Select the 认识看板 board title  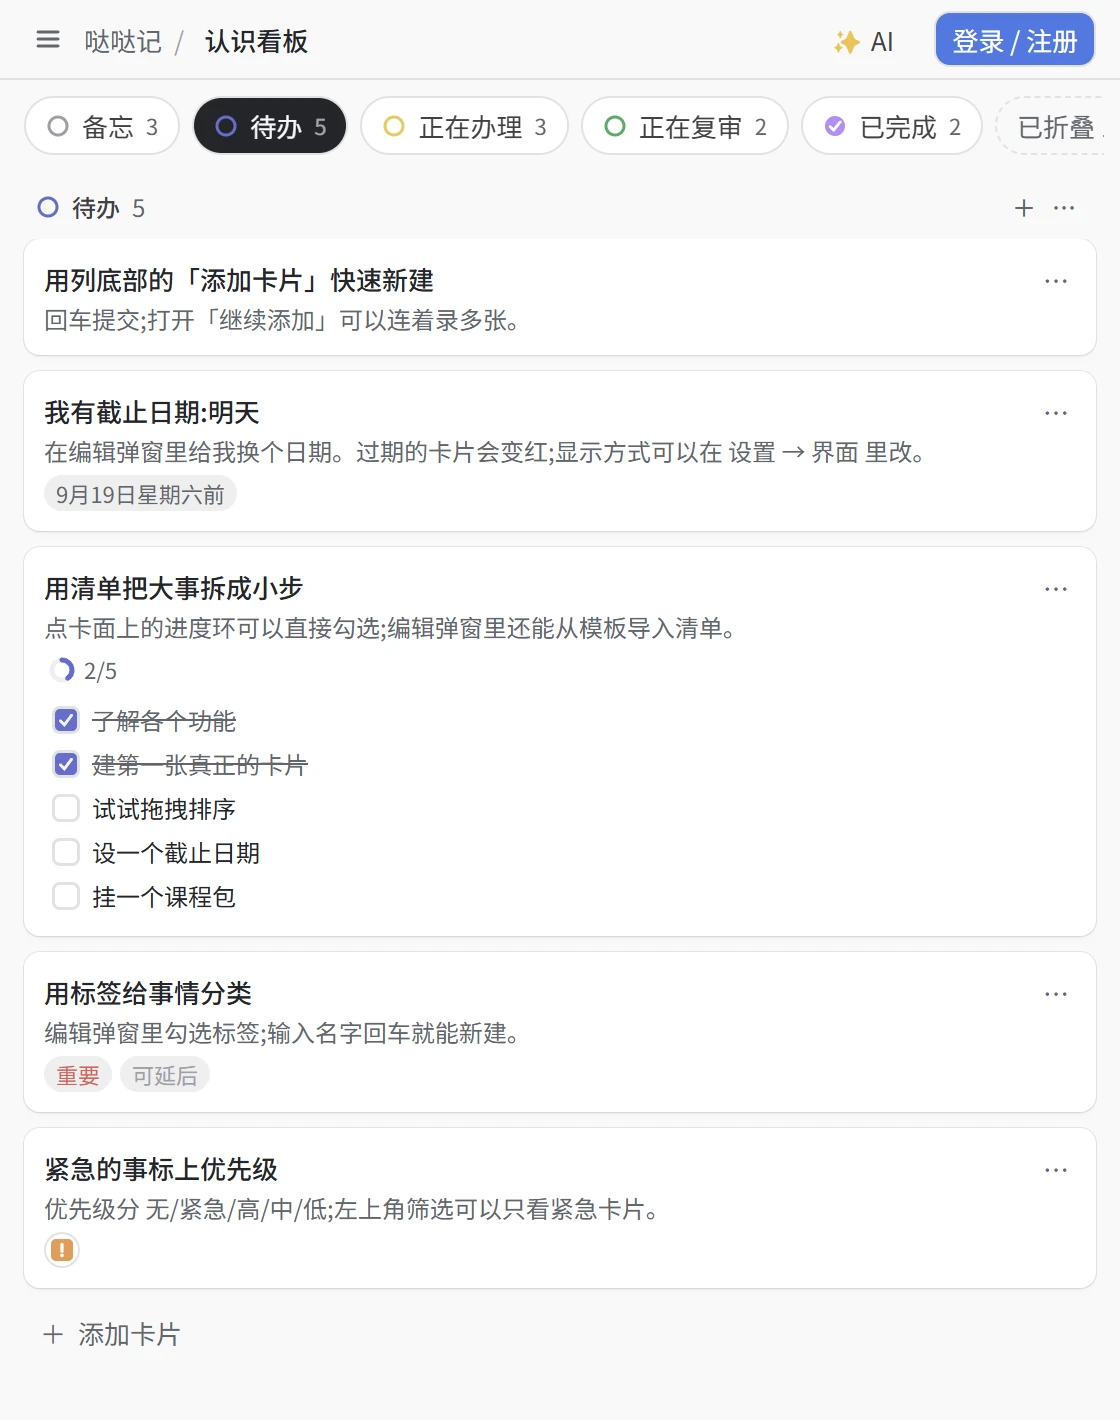coord(256,42)
